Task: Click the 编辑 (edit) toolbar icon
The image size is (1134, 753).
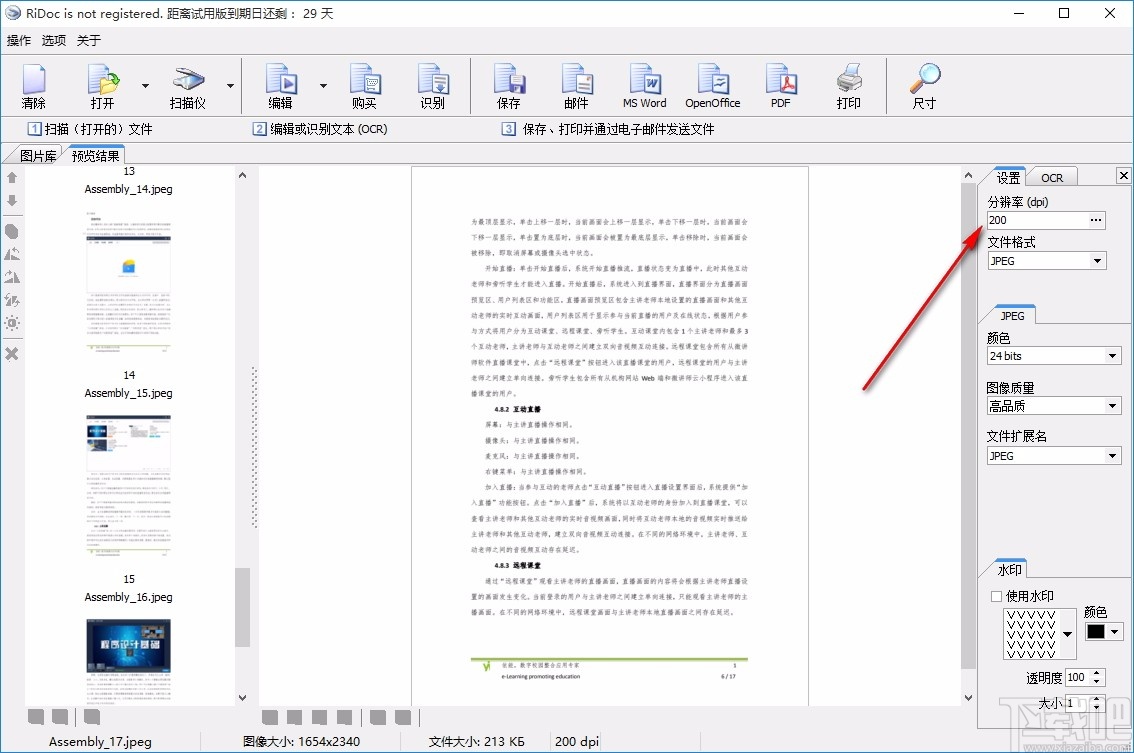Action: point(281,87)
